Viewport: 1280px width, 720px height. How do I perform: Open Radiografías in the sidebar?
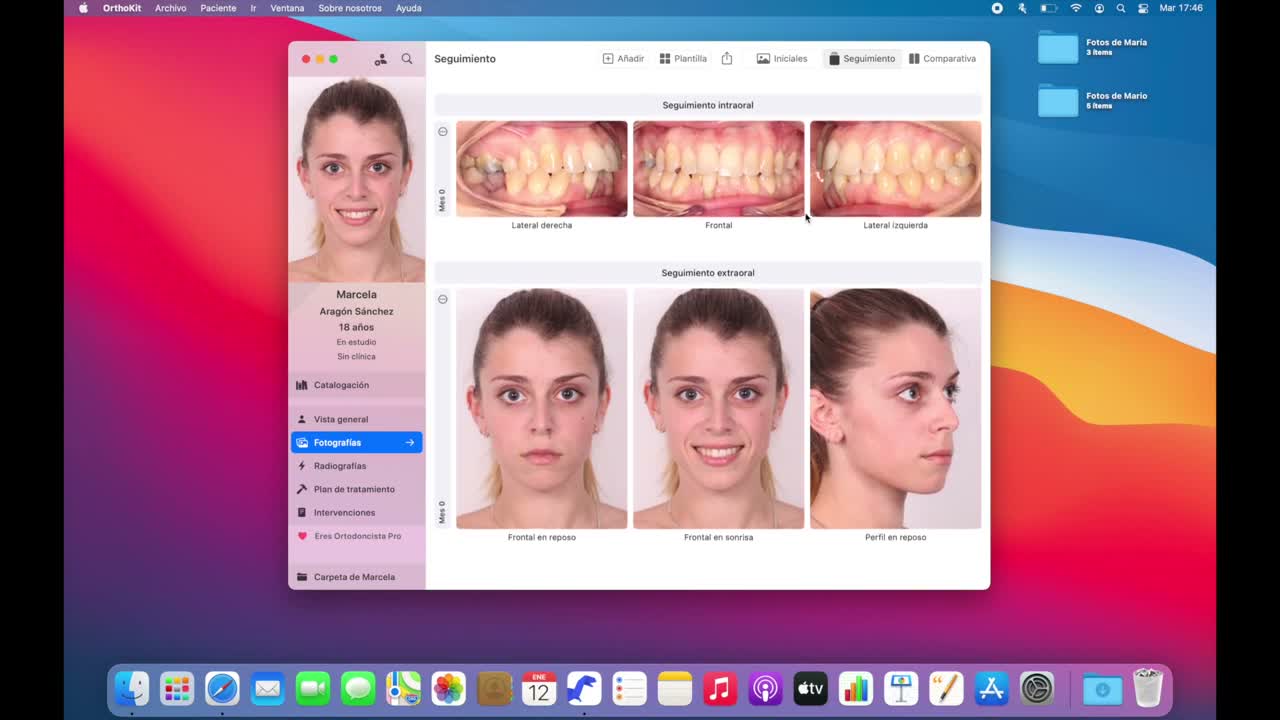pos(357,466)
